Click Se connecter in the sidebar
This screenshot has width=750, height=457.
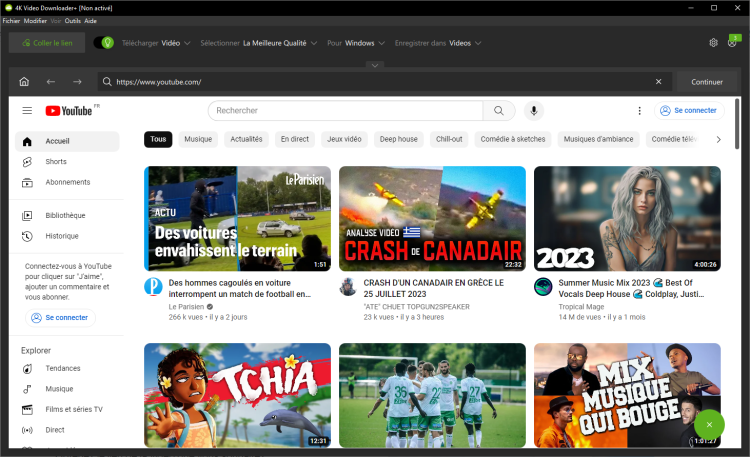tap(60, 318)
